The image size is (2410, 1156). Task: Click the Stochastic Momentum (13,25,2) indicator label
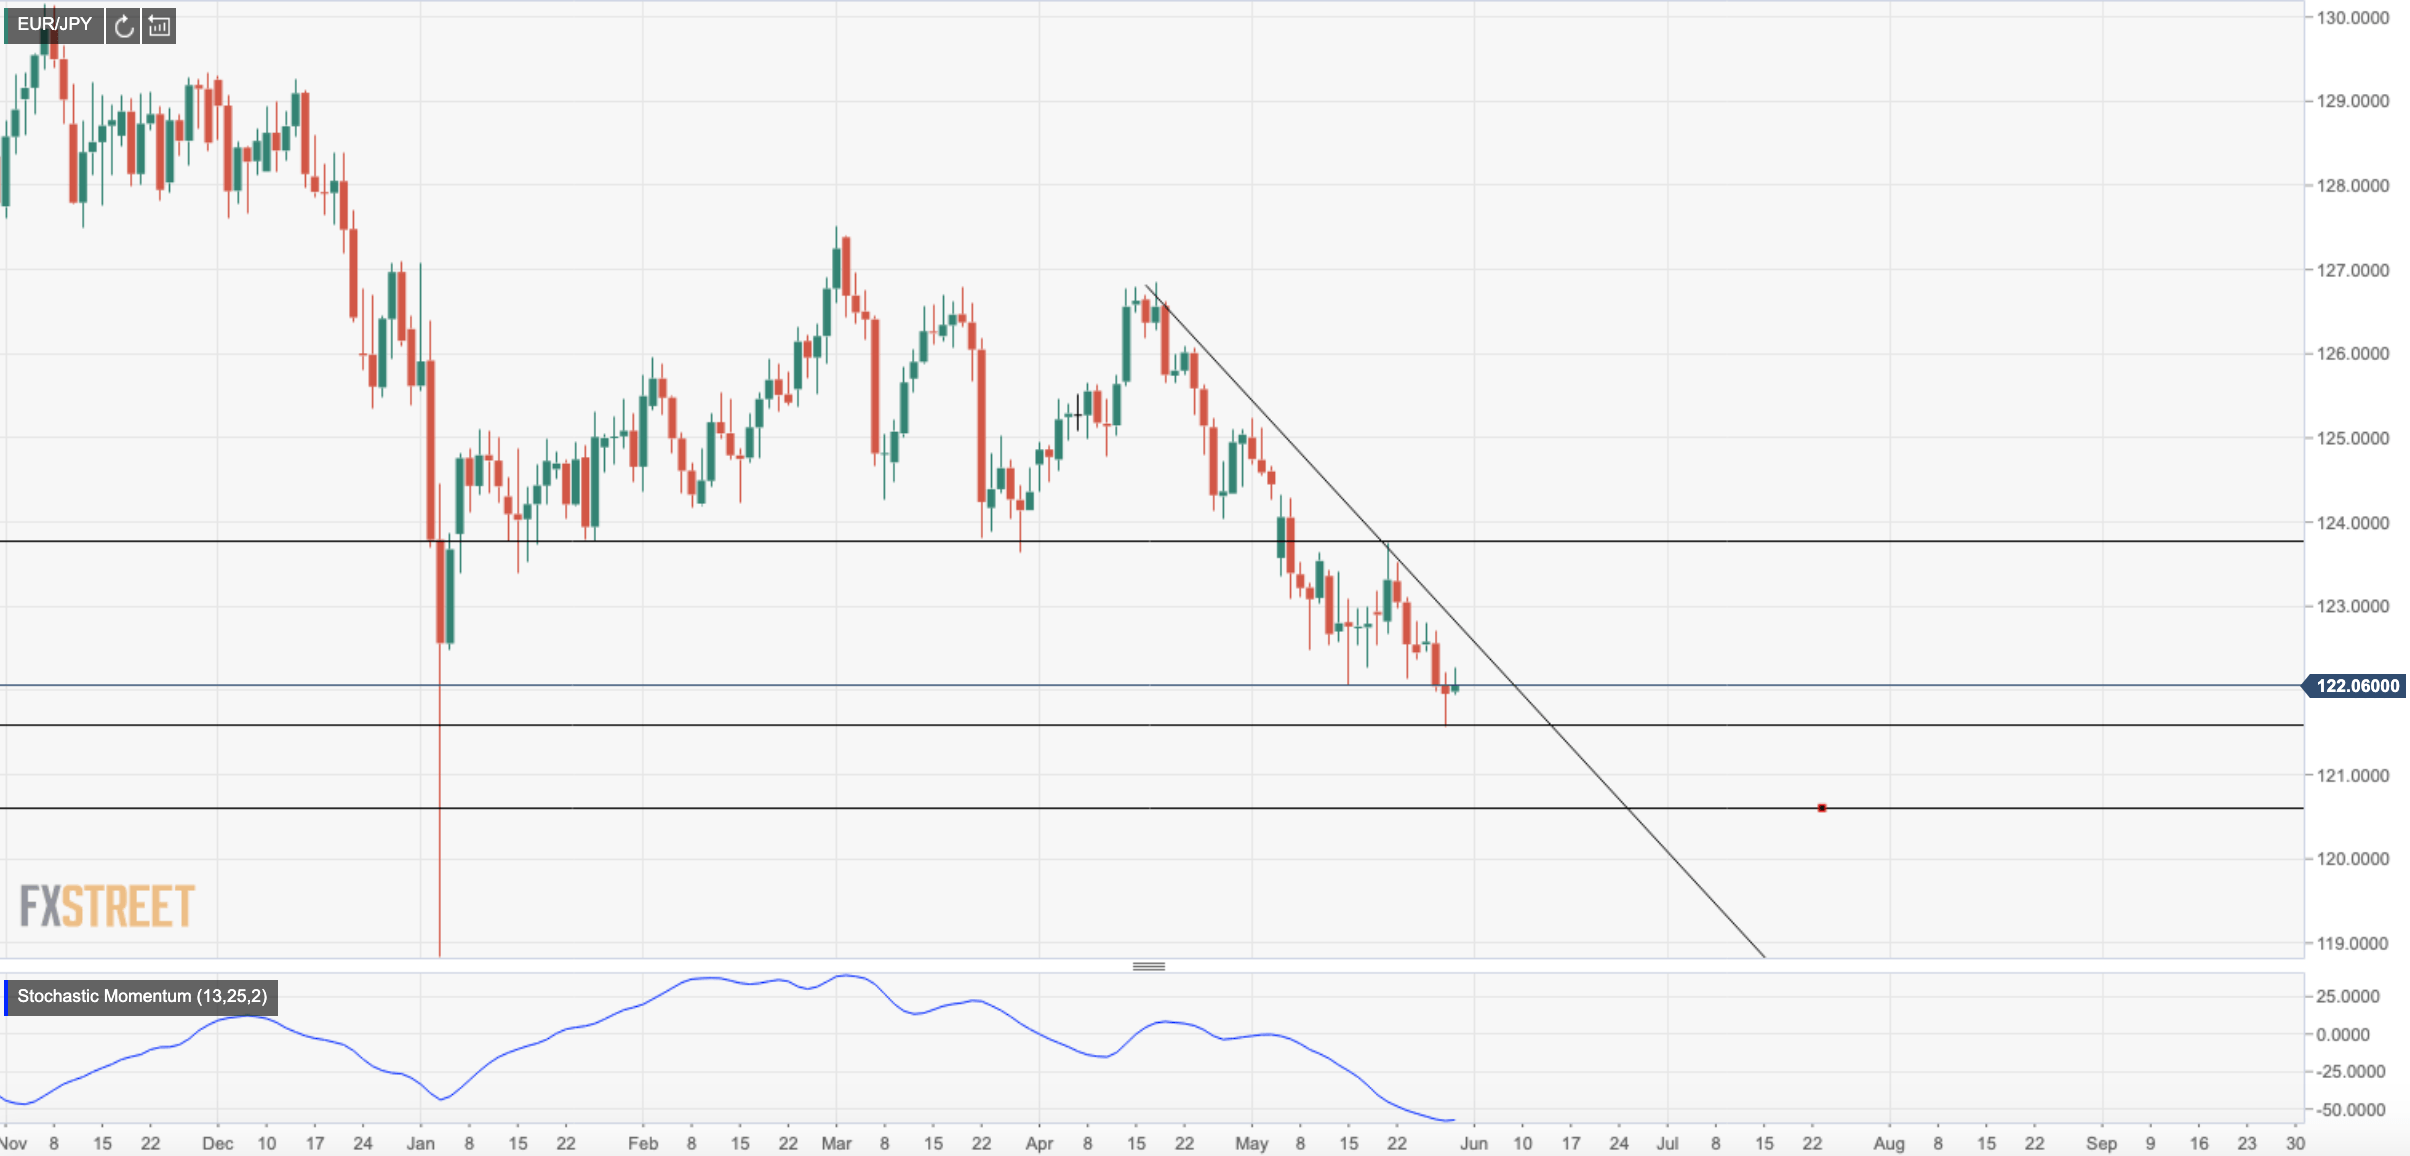click(142, 996)
